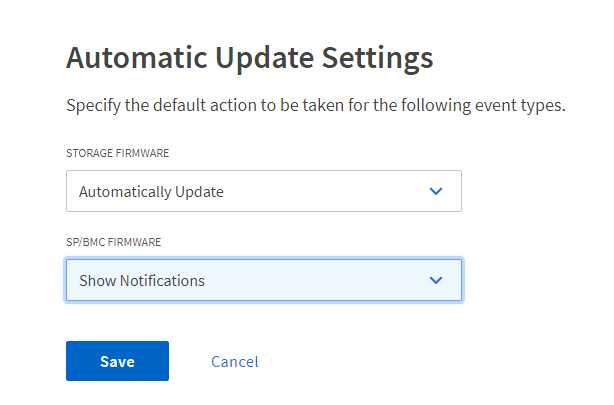
Task: Open the Storage Firmware combo box
Action: coord(264,191)
